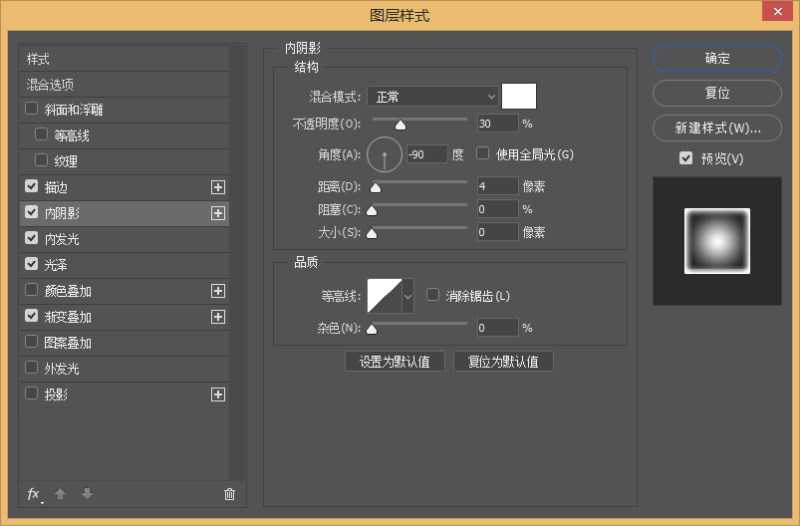
Task: Click plus icon next to 描边
Action: (x=218, y=187)
